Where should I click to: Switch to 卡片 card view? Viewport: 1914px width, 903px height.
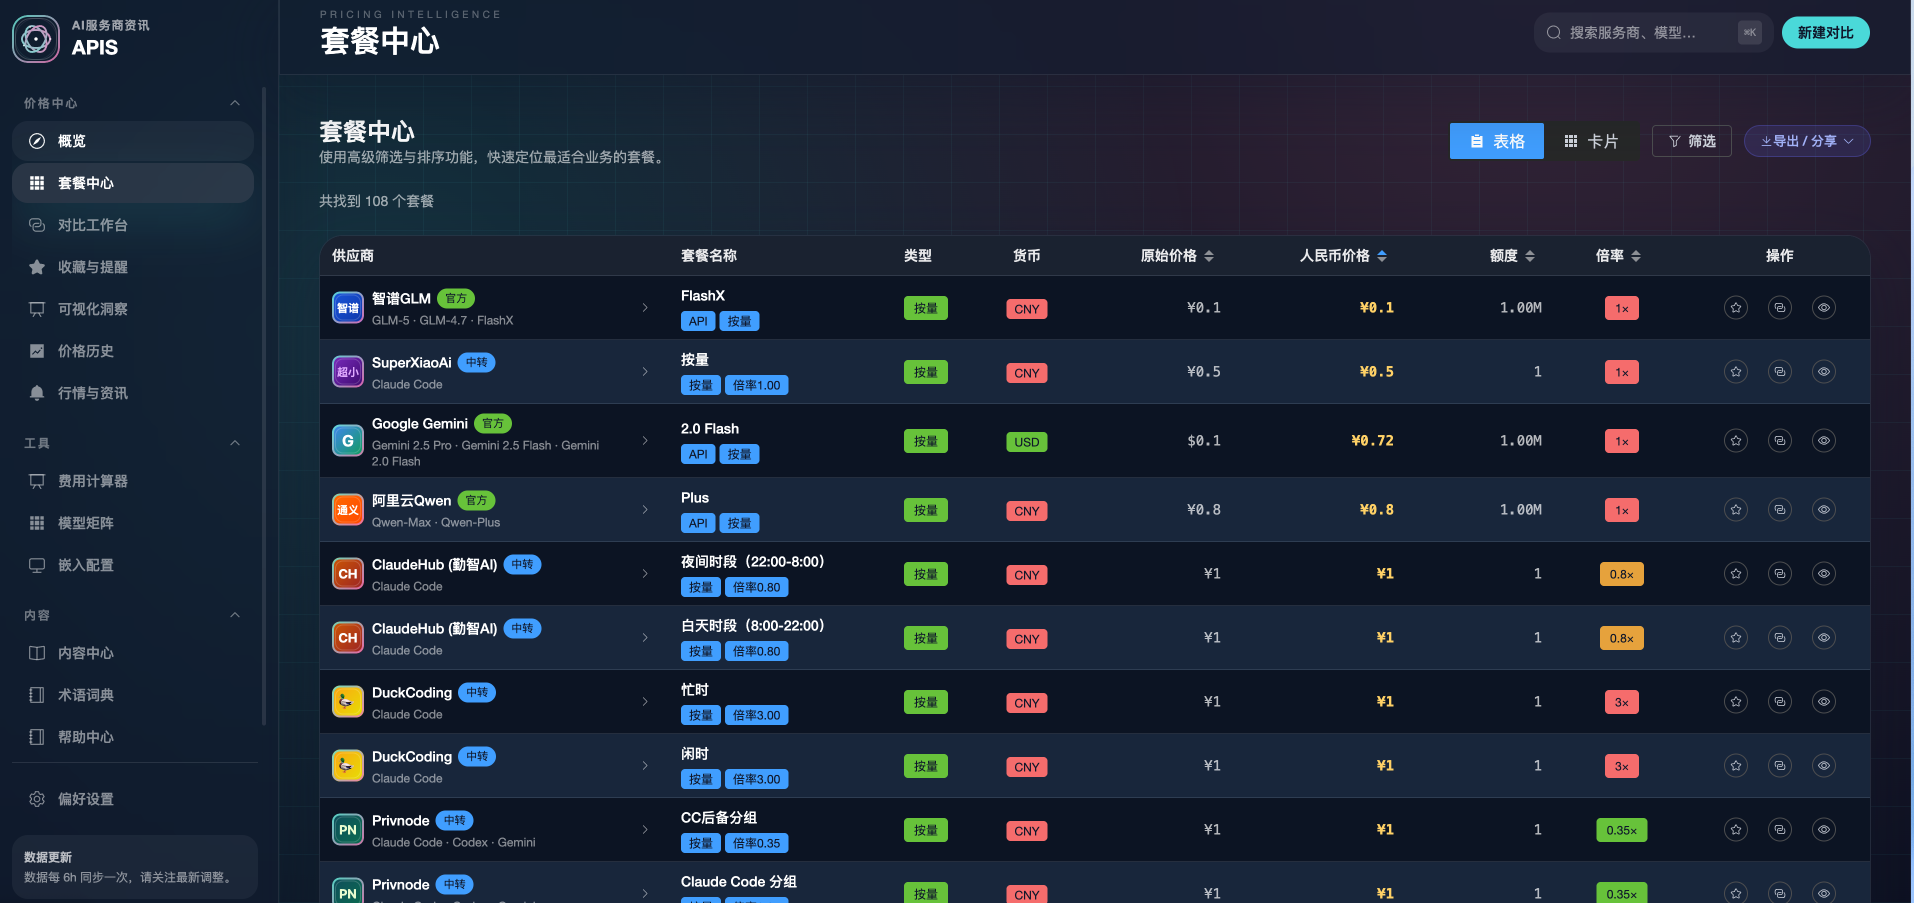[1591, 142]
